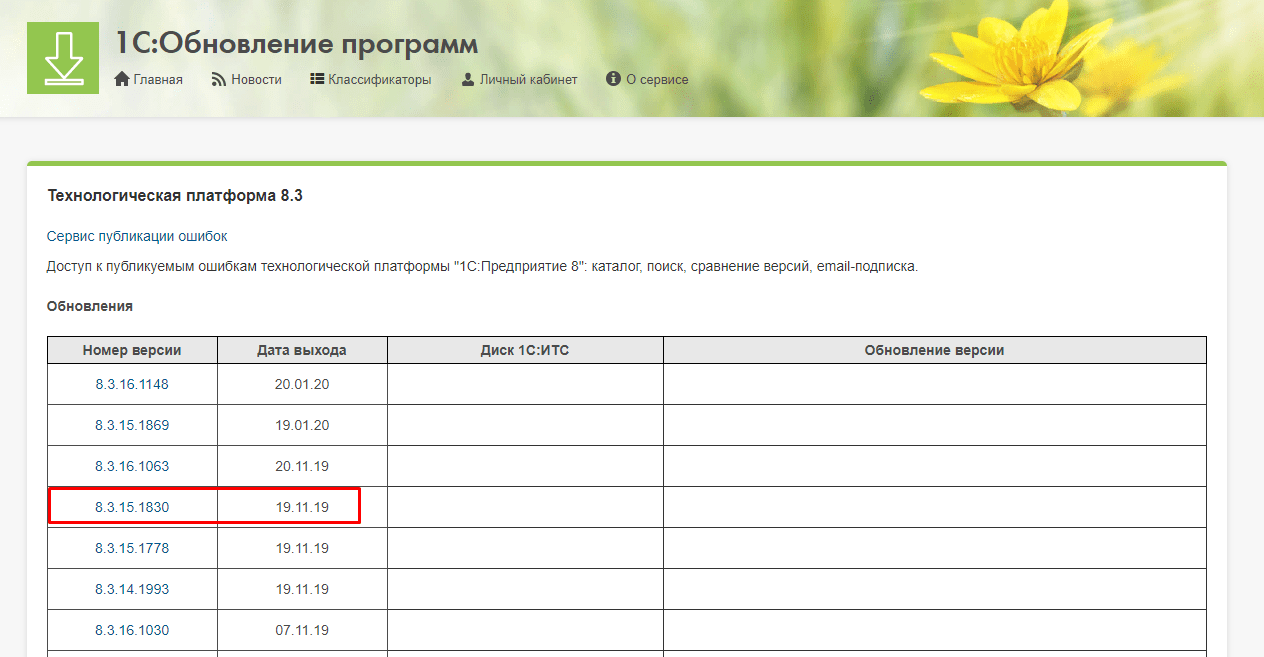
Task: Click the Технологическая платформа 8.3 heading
Action: coord(175,196)
